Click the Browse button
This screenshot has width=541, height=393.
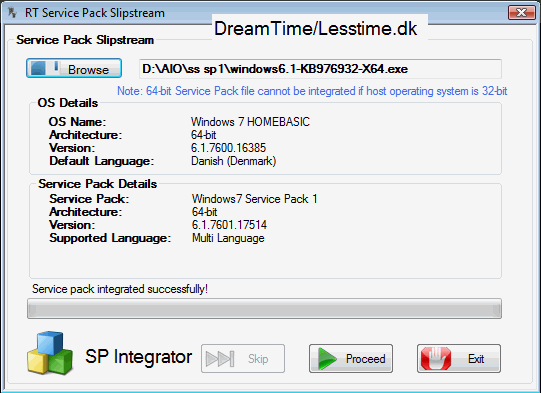tap(74, 68)
